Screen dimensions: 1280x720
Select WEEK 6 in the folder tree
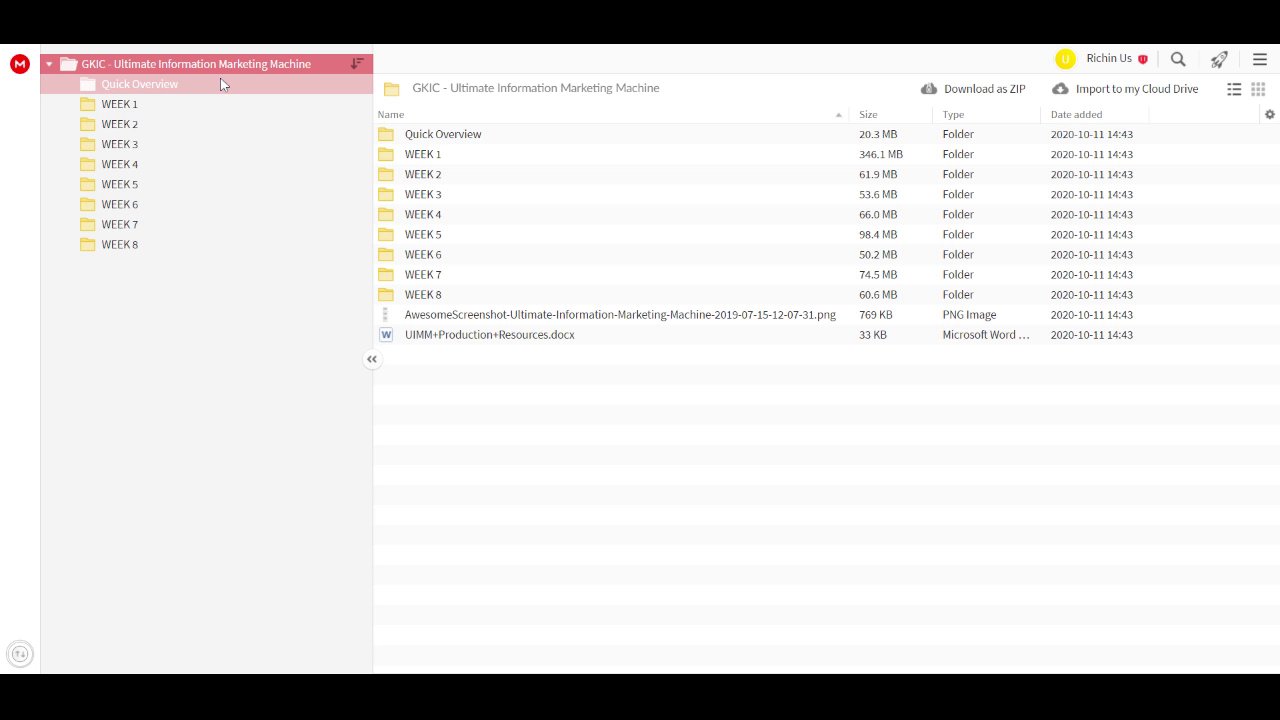[119, 204]
